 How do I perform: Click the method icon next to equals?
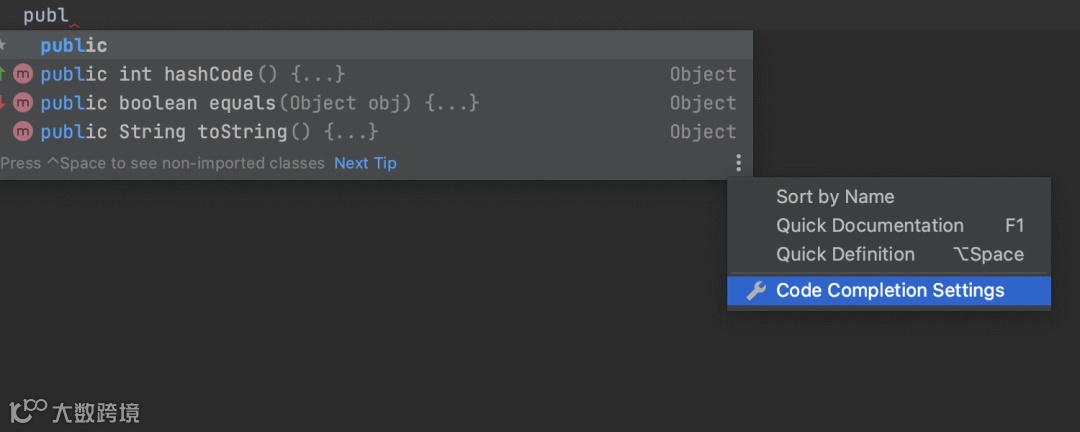(x=23, y=103)
